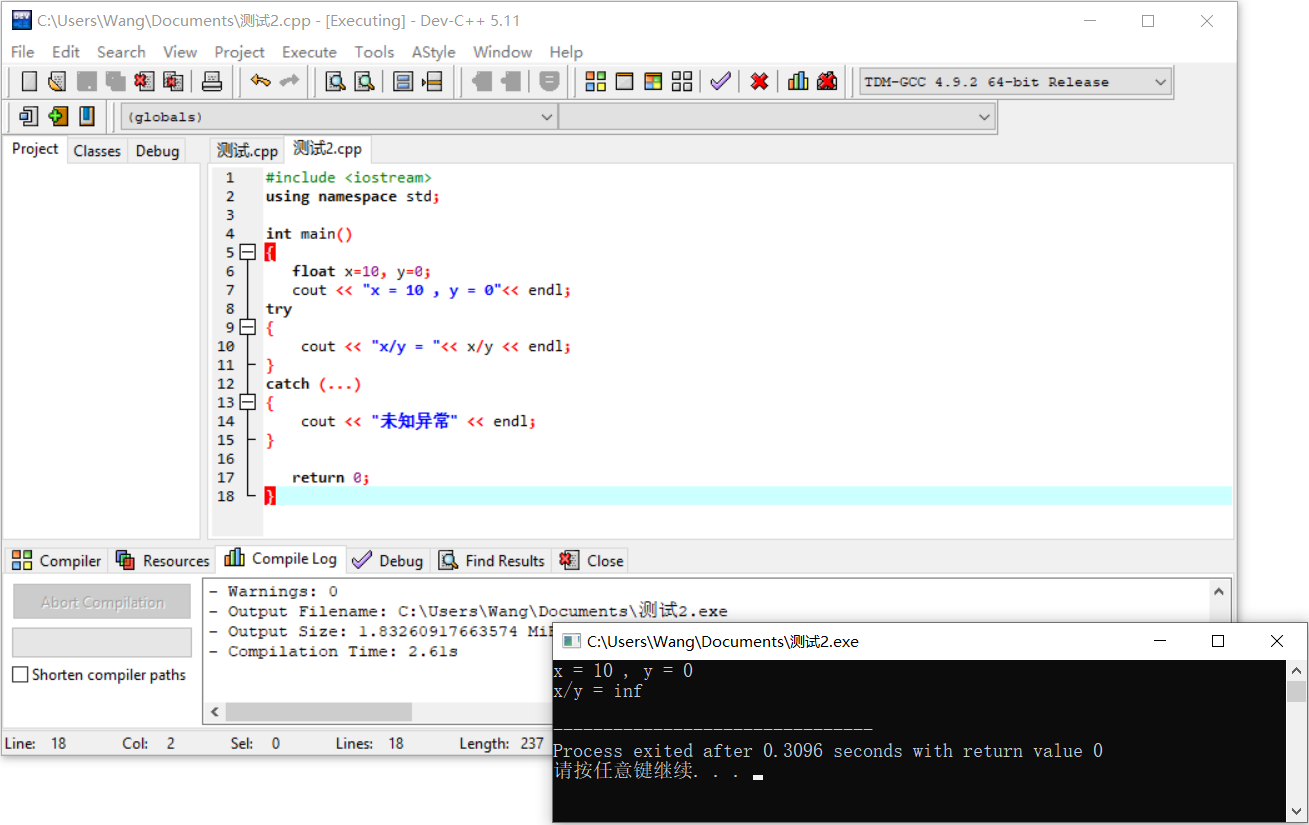The height and width of the screenshot is (825, 1309).
Task: Switch to the 测试.cpp editor tab
Action: click(x=246, y=149)
